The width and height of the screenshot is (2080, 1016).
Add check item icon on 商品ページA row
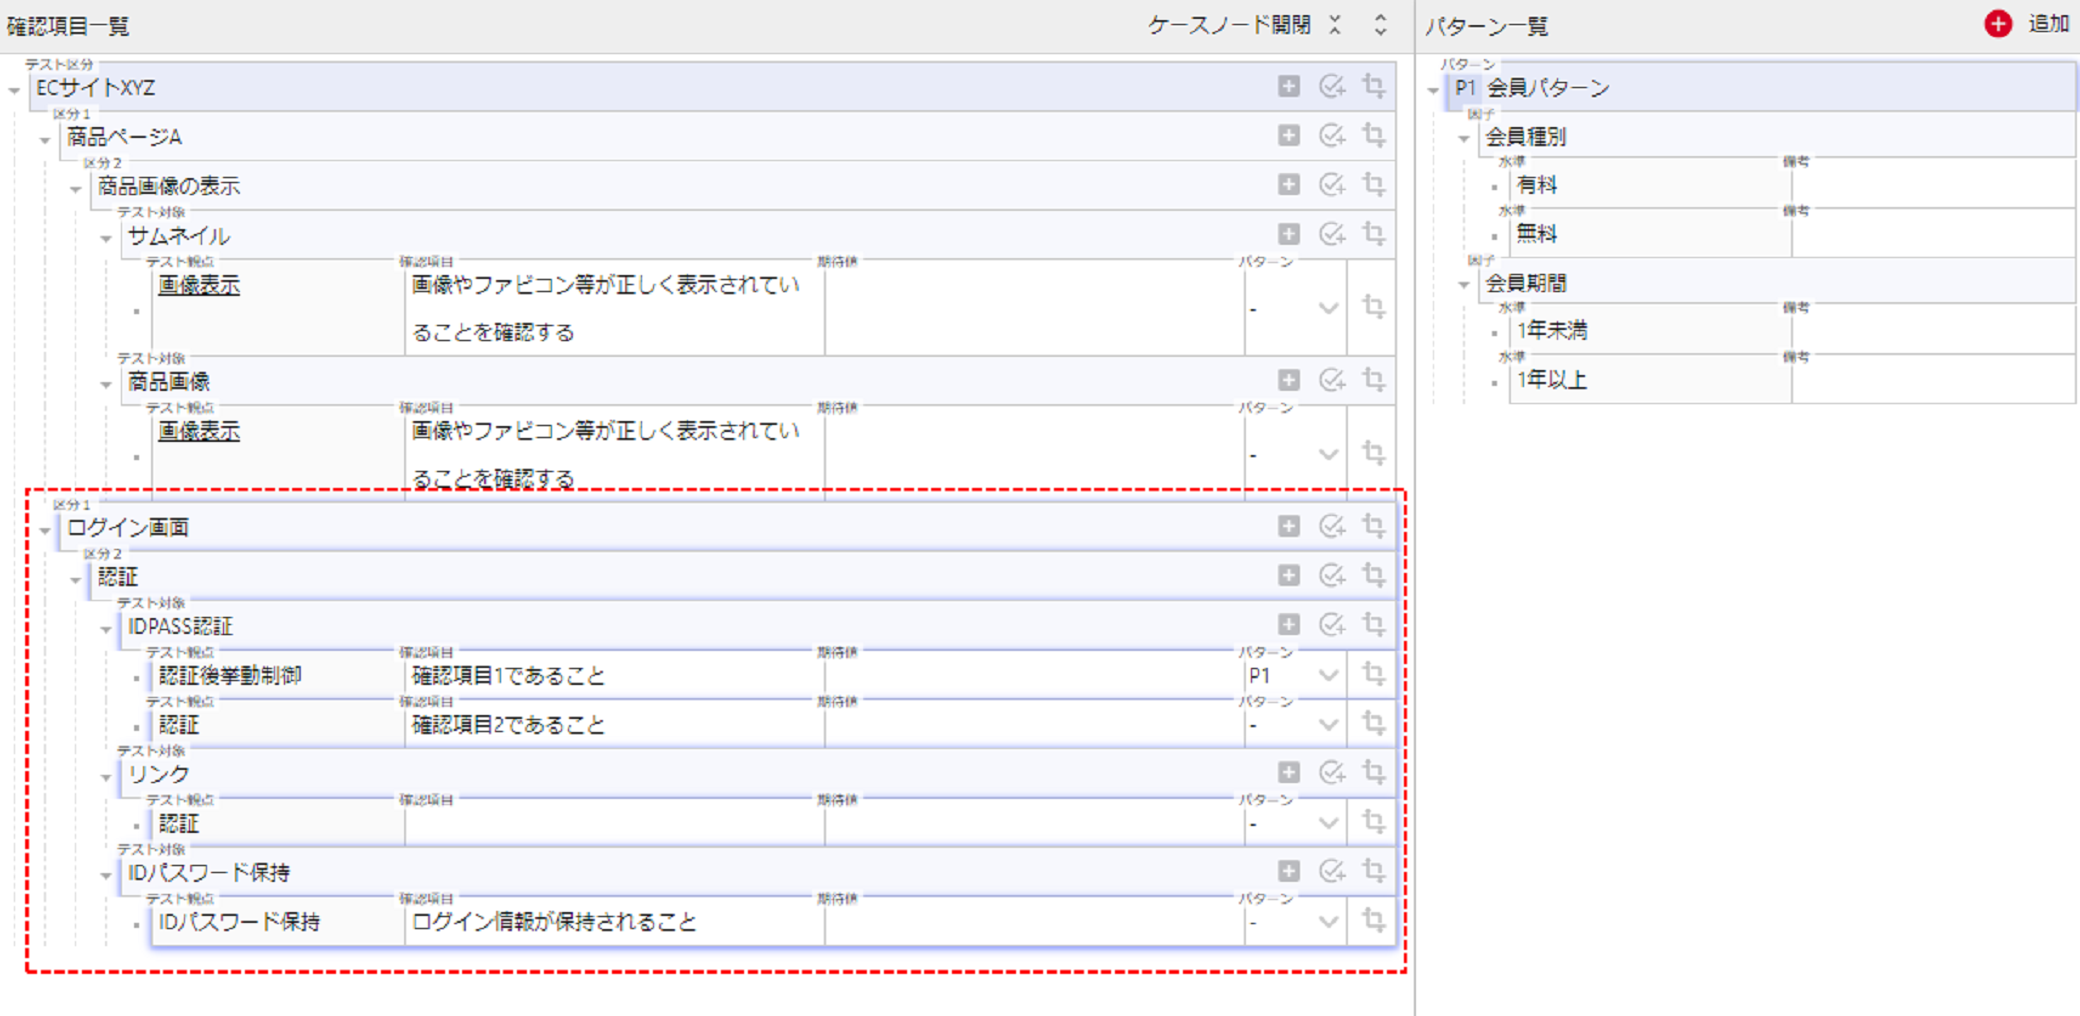[x=1331, y=135]
